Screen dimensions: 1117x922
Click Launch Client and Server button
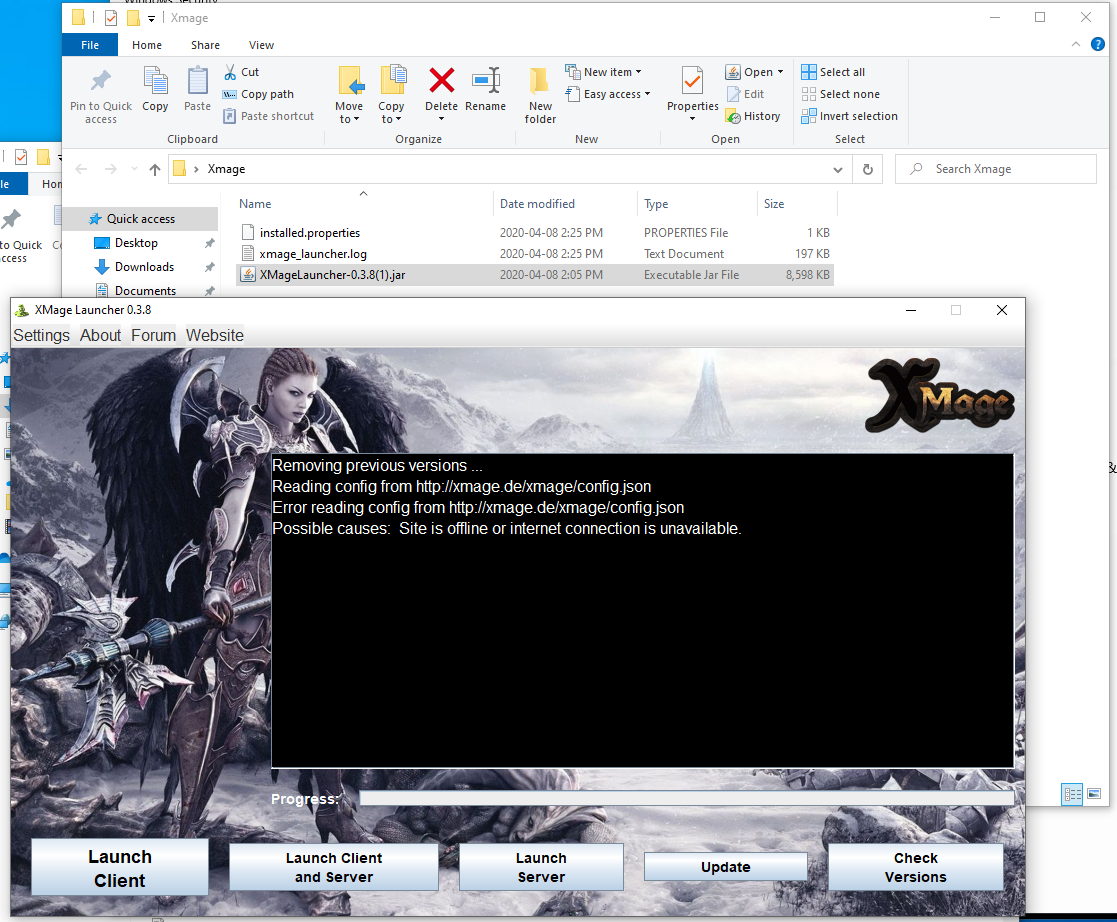pos(333,867)
